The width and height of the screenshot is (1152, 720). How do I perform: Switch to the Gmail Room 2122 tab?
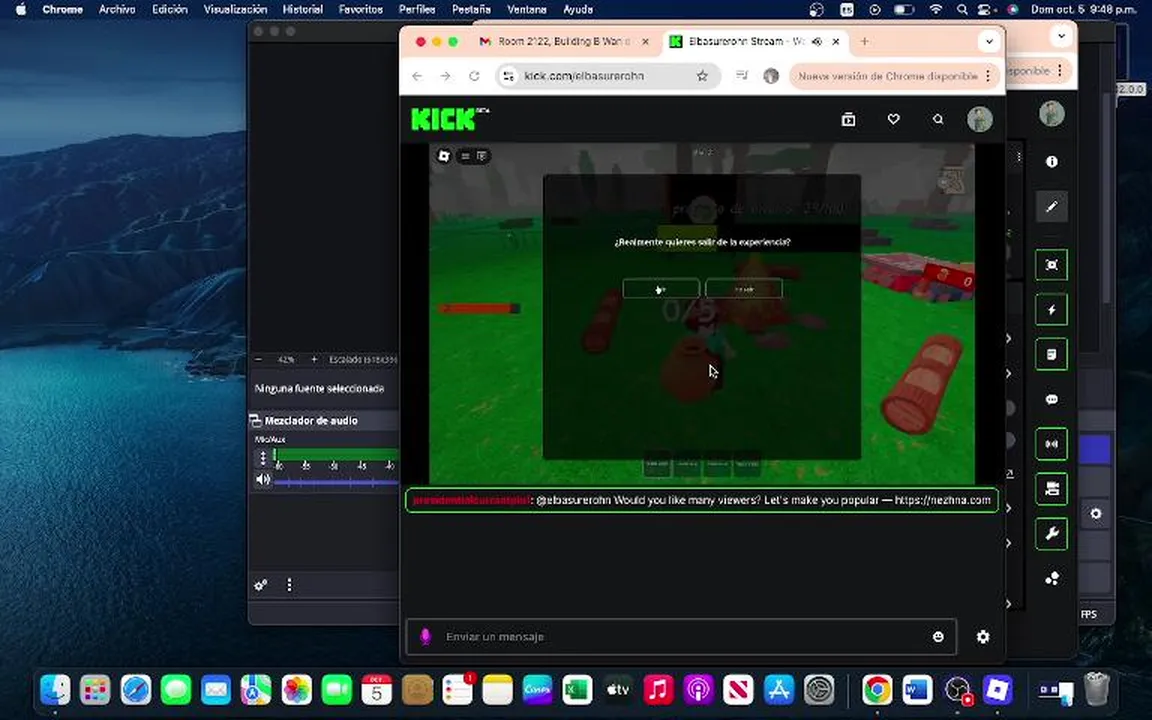point(564,41)
